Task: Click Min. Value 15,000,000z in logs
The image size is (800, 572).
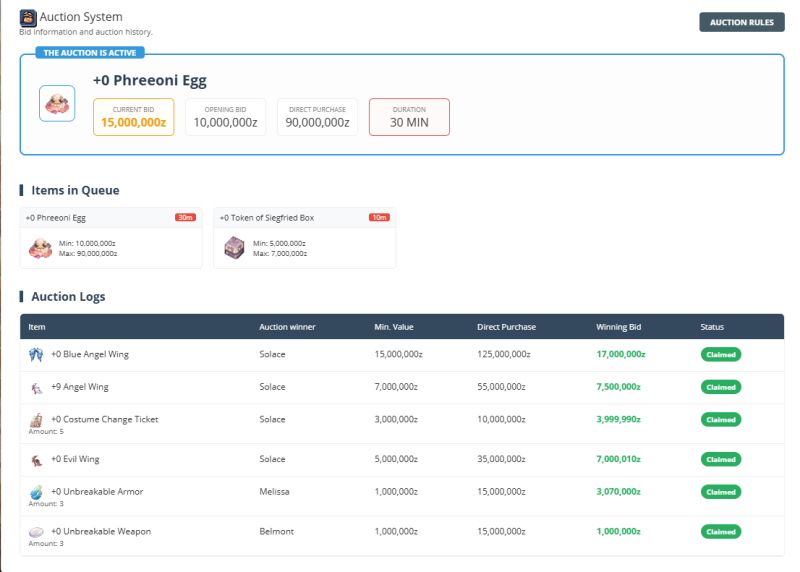Action: pyautogui.click(x=398, y=354)
